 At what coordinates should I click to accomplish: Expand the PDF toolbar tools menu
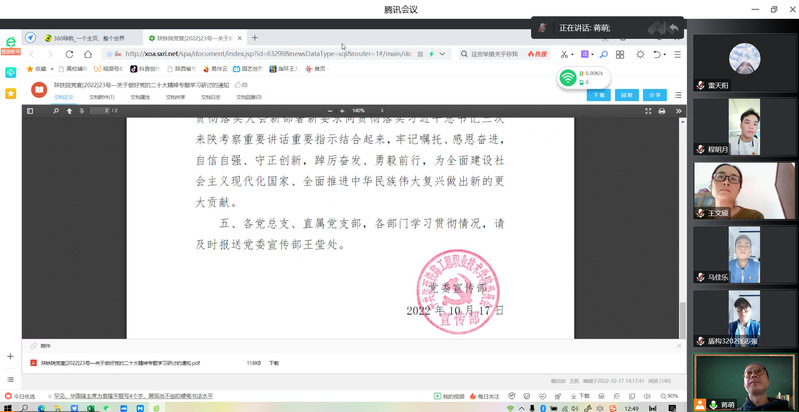[x=681, y=111]
